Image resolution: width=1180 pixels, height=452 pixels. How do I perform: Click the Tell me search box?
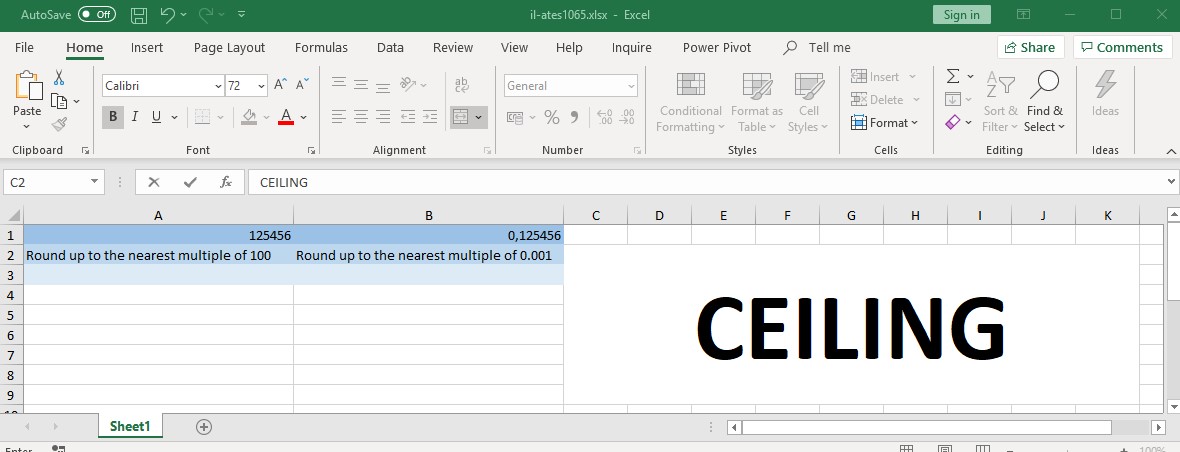click(x=818, y=47)
